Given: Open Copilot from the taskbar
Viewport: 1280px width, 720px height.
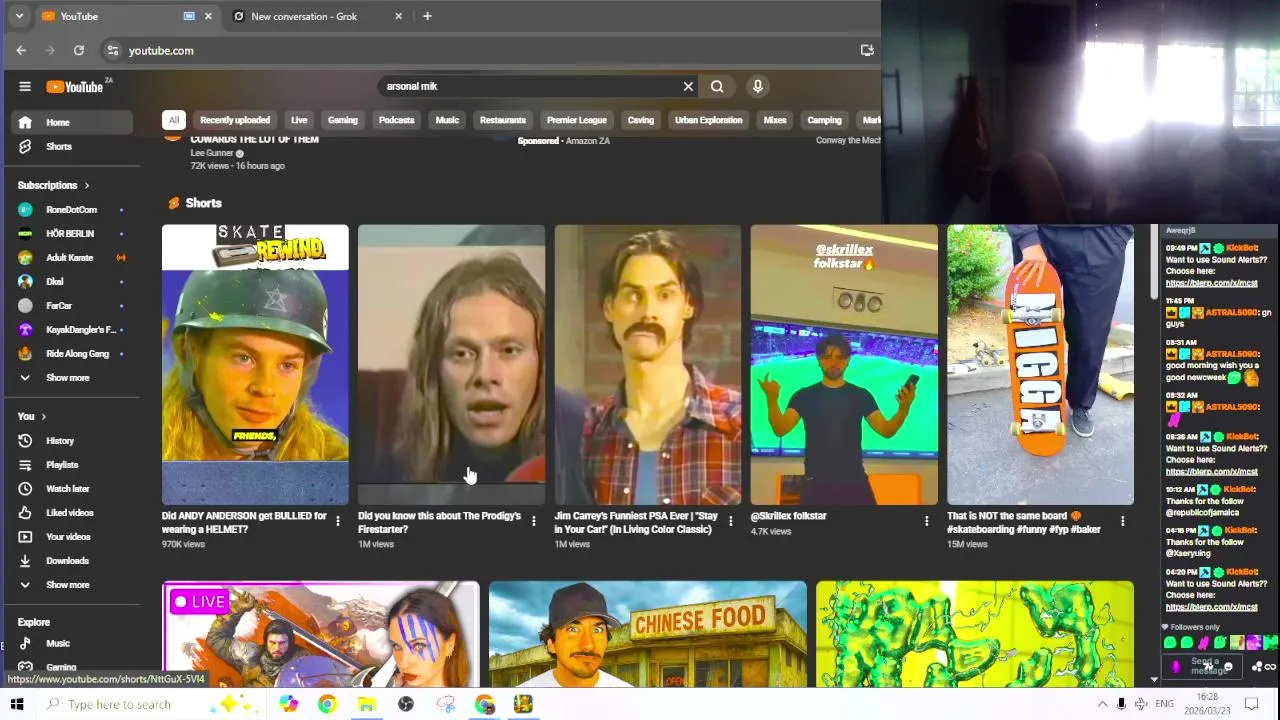Looking at the screenshot, I should 288,704.
